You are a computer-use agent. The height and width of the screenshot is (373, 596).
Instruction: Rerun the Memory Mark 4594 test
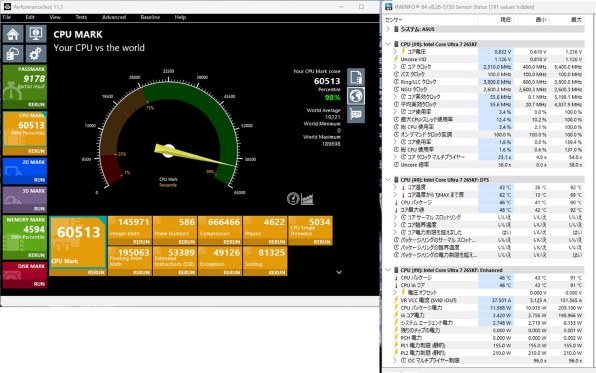pyautogui.click(x=36, y=255)
